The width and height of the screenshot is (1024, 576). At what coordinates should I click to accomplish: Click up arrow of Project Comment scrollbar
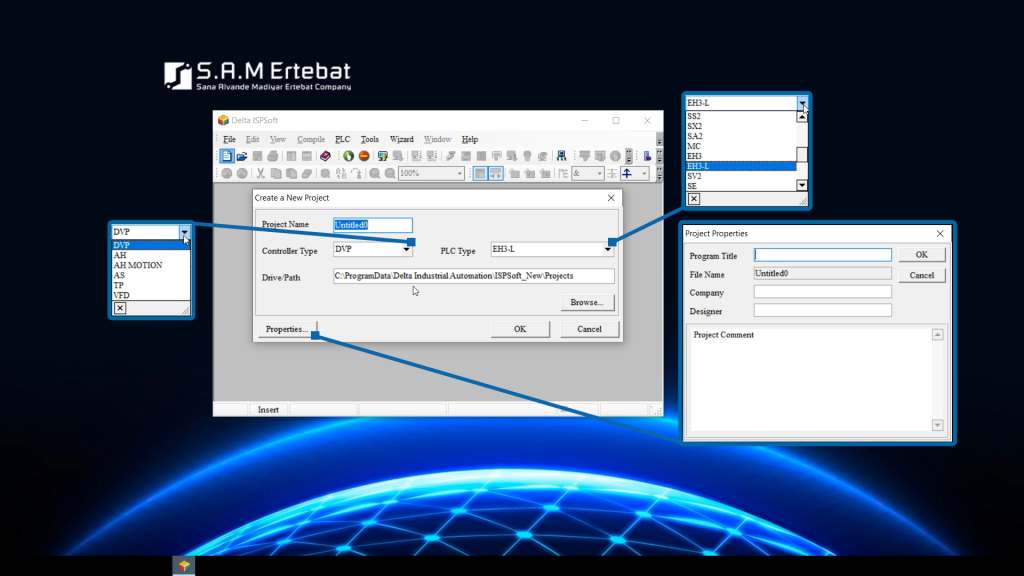937,334
